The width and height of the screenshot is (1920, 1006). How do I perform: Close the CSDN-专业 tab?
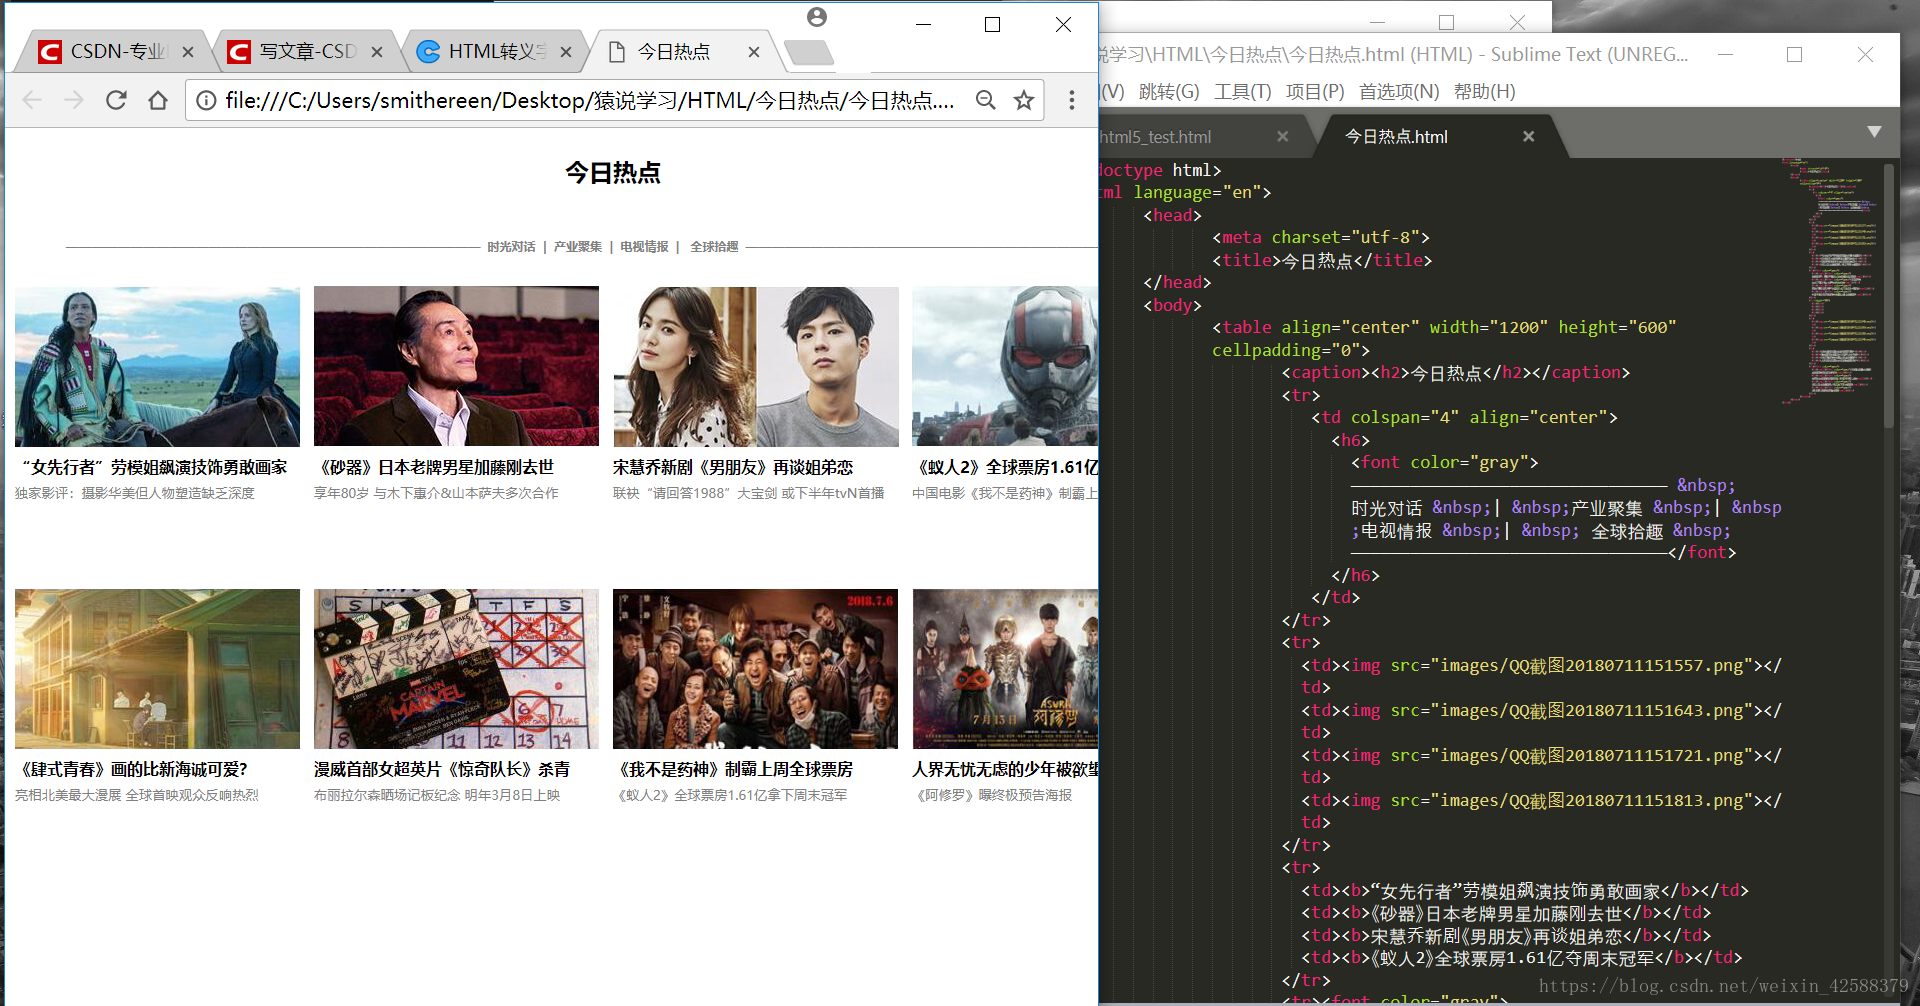pos(188,52)
